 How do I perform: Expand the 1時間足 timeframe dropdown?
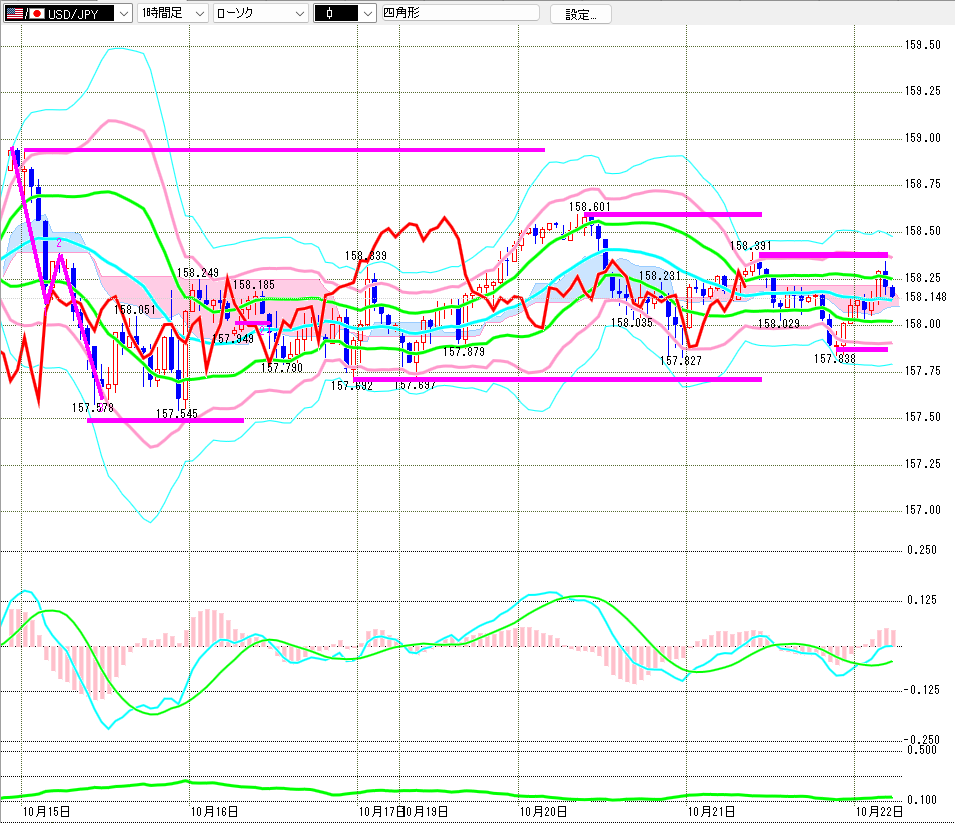pos(172,13)
